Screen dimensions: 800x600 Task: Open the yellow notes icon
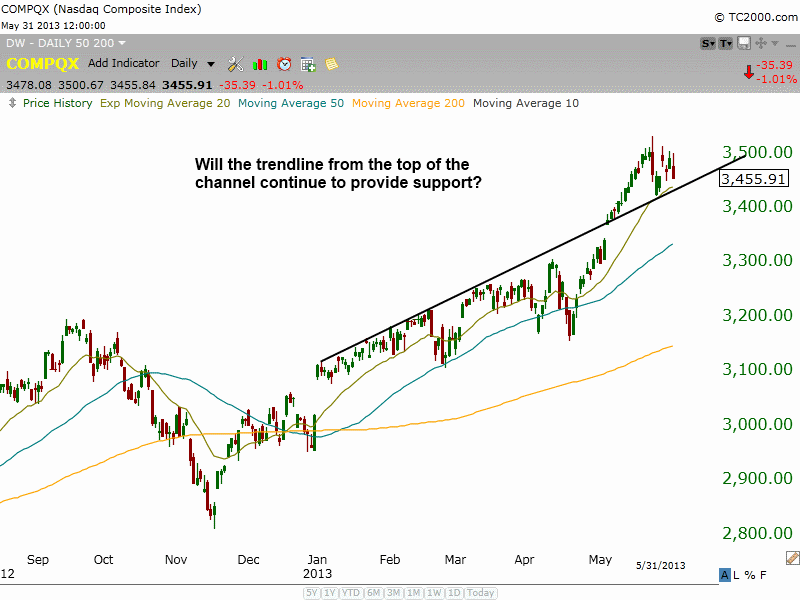(330, 63)
